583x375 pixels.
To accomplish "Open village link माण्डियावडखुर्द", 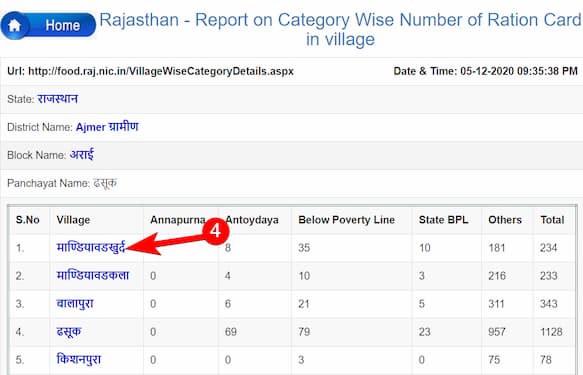I will (x=91, y=247).
